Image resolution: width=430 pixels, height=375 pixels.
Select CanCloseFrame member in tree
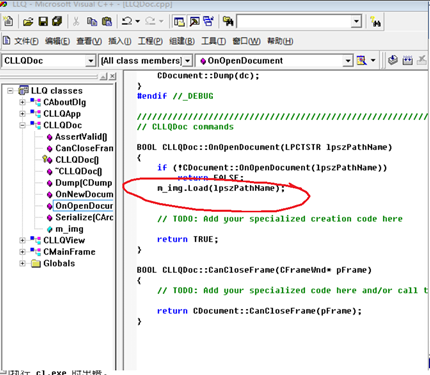(84, 148)
